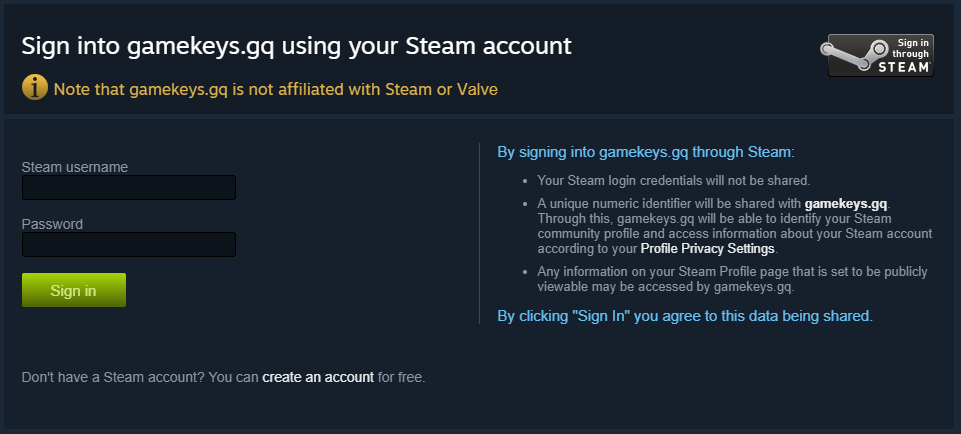961x434 pixels.
Task: Click the "Steam username" field label
Action: [74, 166]
